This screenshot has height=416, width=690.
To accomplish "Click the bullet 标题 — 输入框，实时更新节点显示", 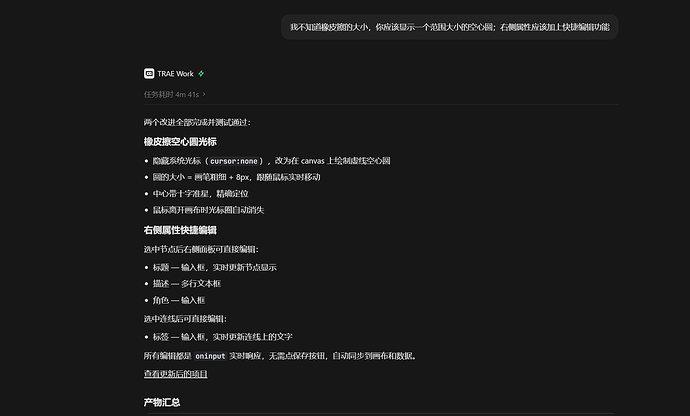I will click(x=215, y=267).
